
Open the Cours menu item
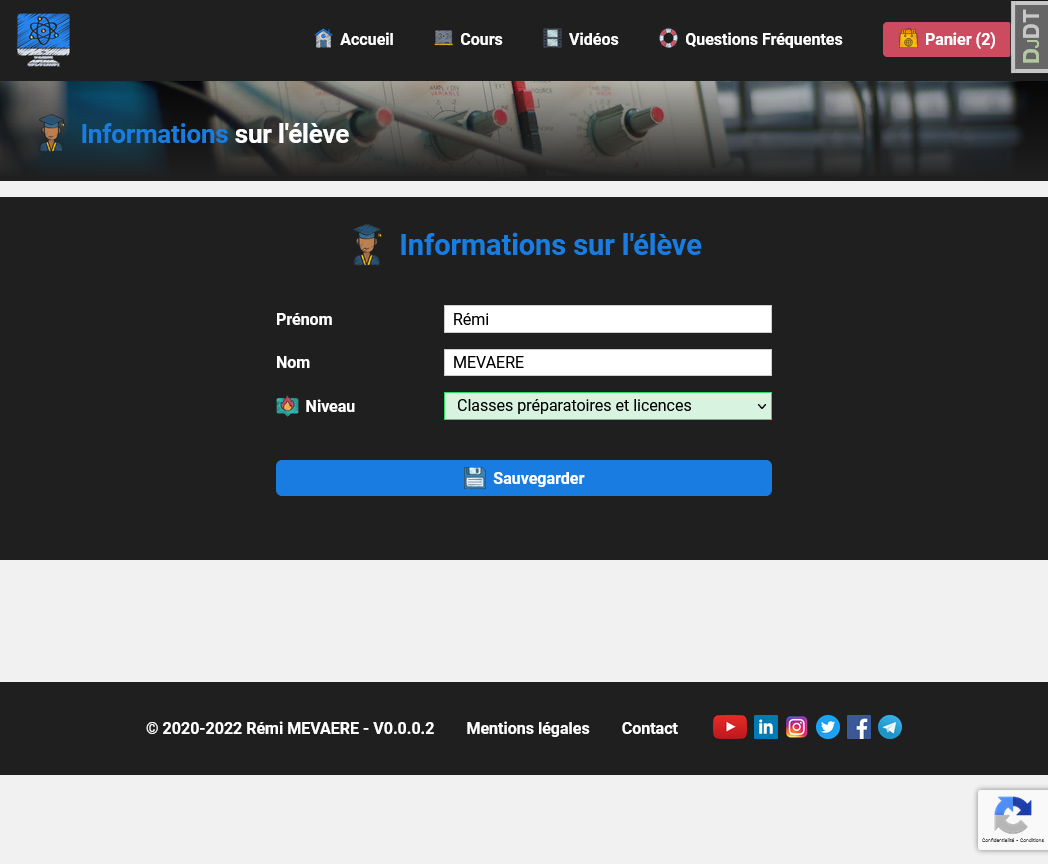point(468,39)
